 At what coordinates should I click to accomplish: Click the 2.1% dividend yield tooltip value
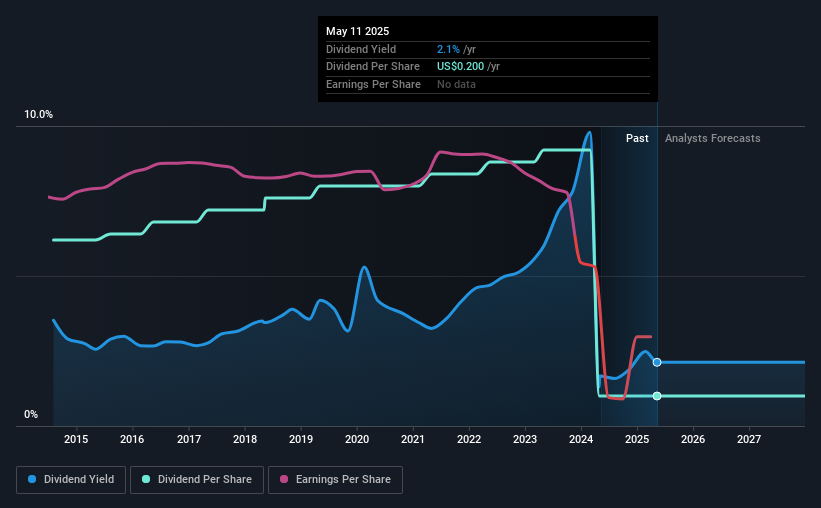pyautogui.click(x=448, y=49)
